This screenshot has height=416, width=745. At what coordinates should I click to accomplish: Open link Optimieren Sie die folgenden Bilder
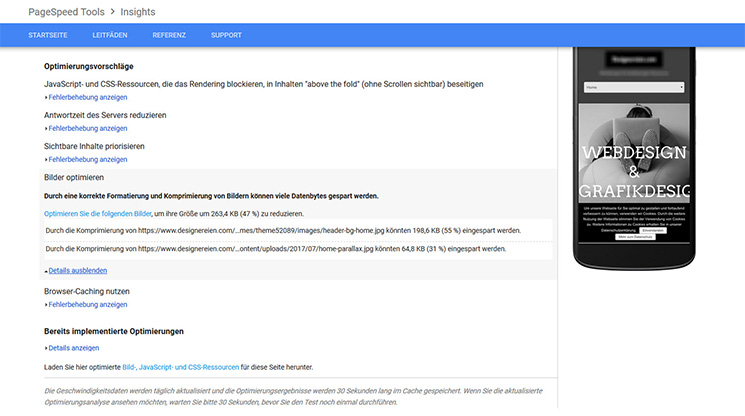tap(97, 214)
